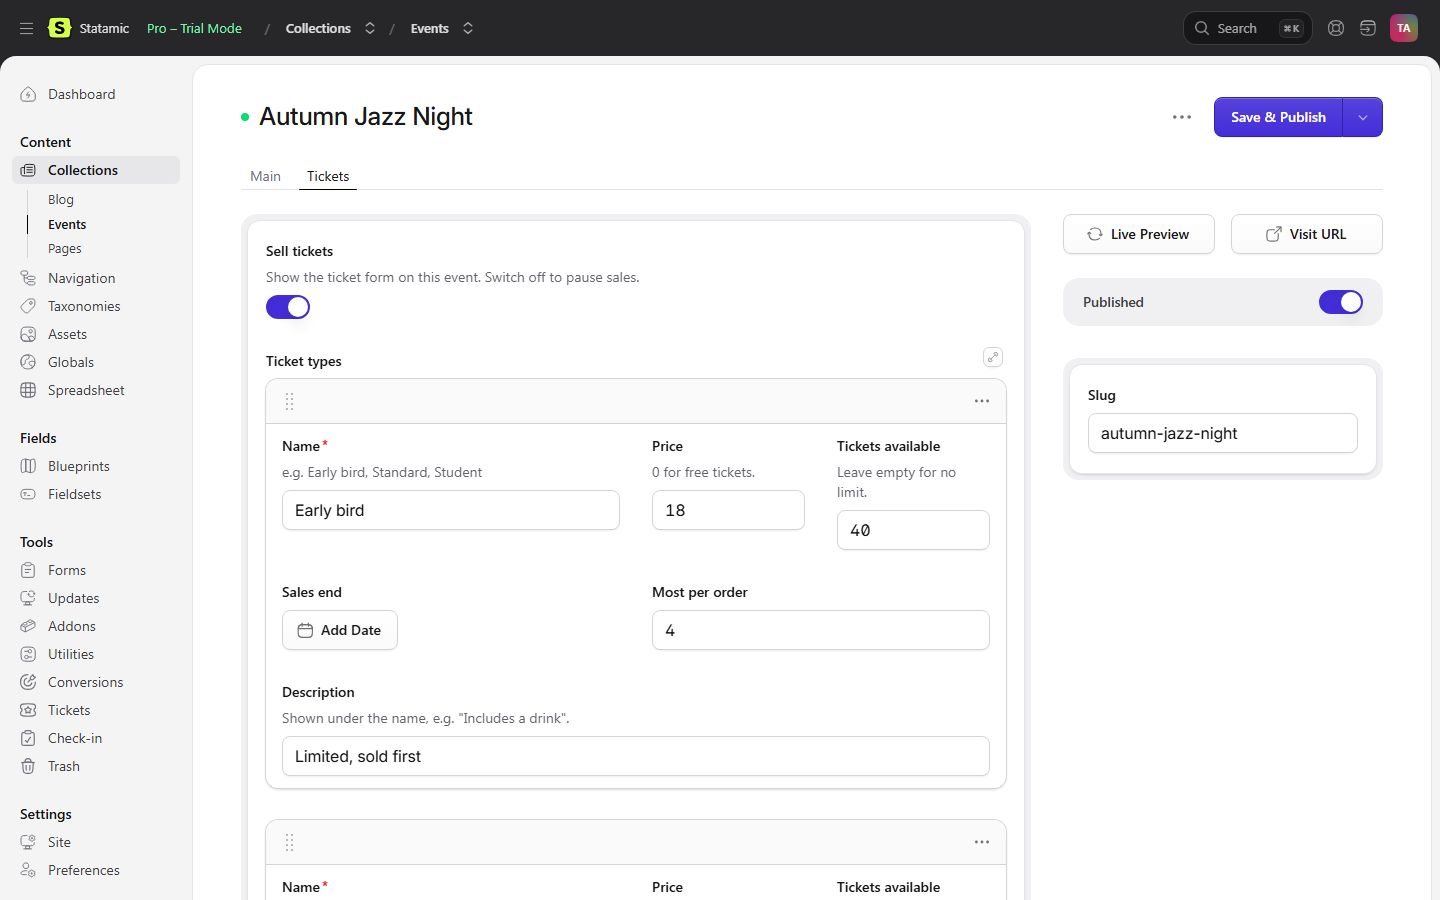Click the Trash bin icon
1440x900 pixels.
pyautogui.click(x=28, y=766)
